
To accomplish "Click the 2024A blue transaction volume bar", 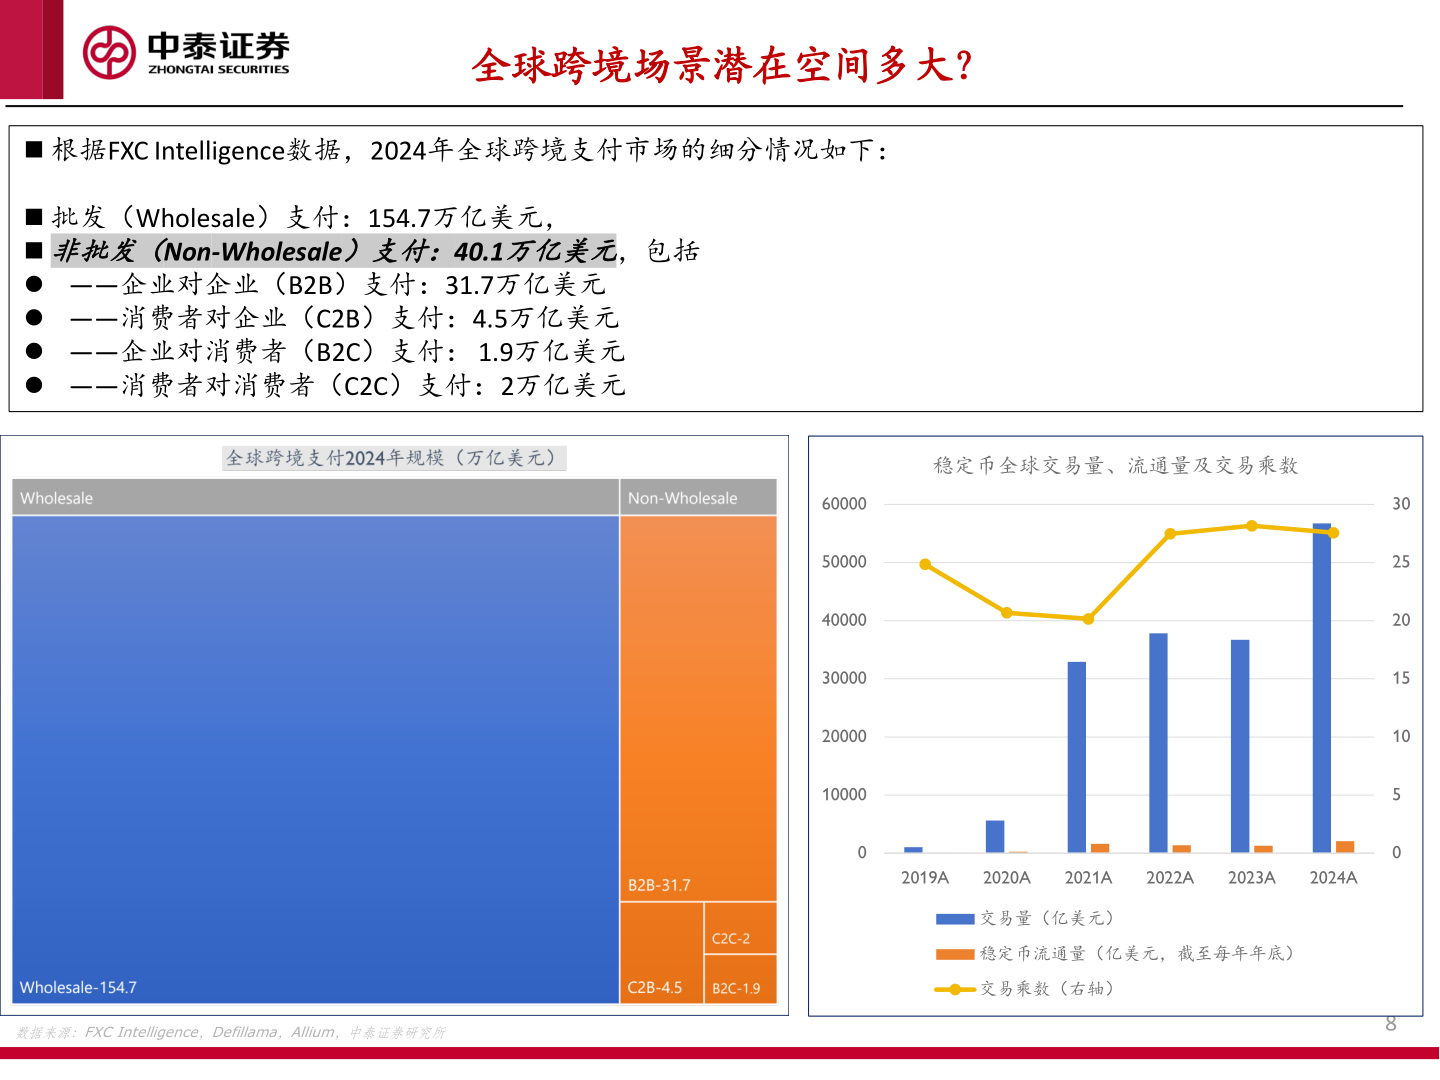I will click(x=1322, y=688).
